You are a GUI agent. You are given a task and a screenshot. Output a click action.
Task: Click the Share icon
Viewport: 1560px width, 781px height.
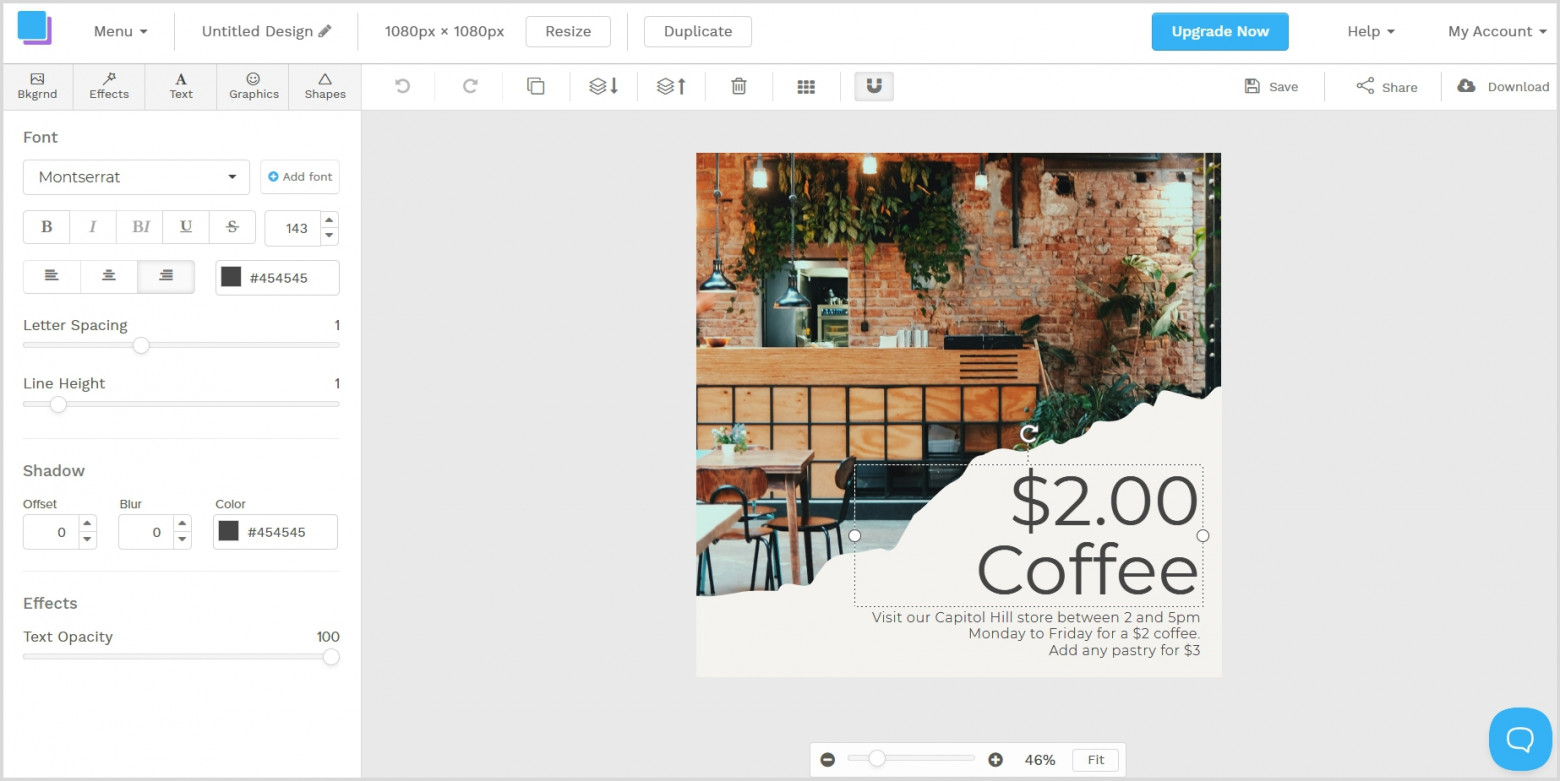[1365, 86]
